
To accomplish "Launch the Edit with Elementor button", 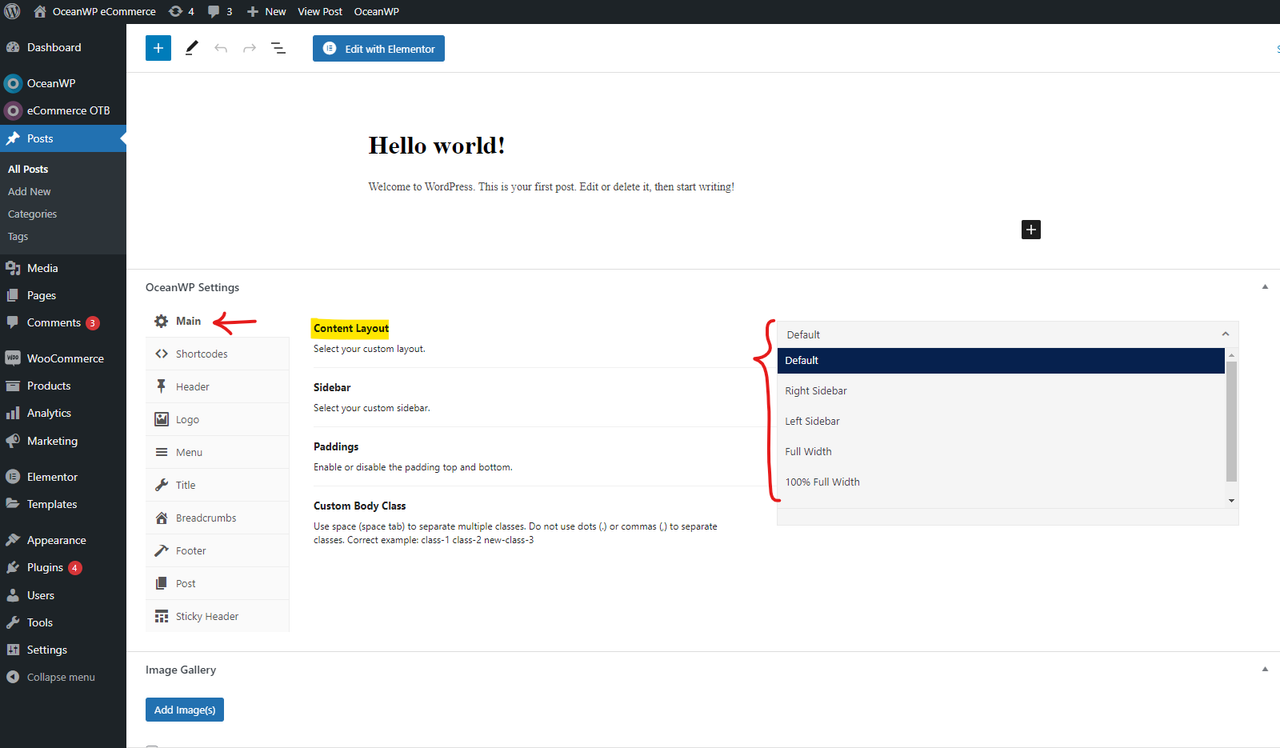I will tap(378, 48).
